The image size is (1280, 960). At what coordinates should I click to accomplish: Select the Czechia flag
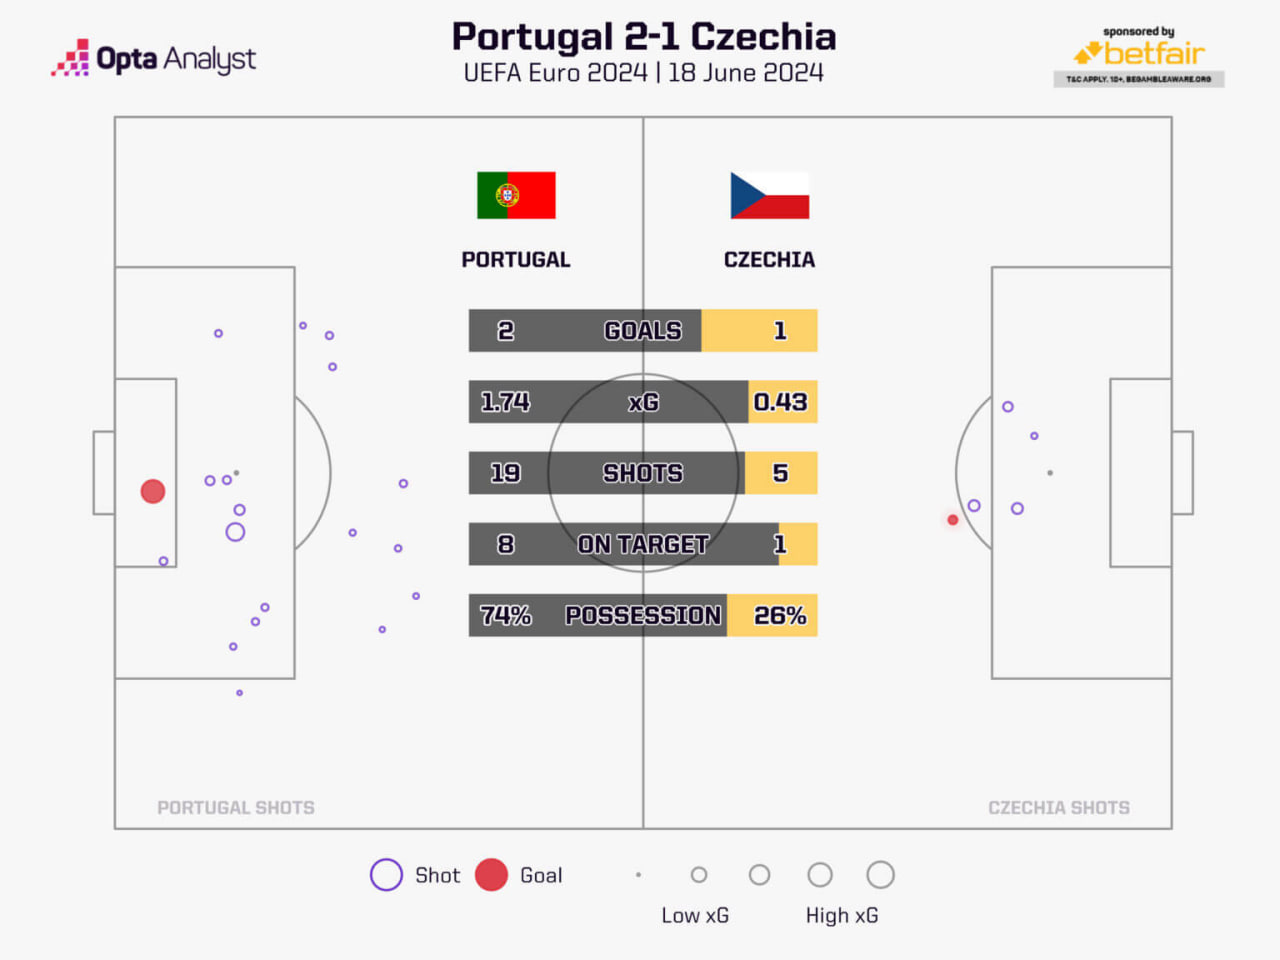770,195
